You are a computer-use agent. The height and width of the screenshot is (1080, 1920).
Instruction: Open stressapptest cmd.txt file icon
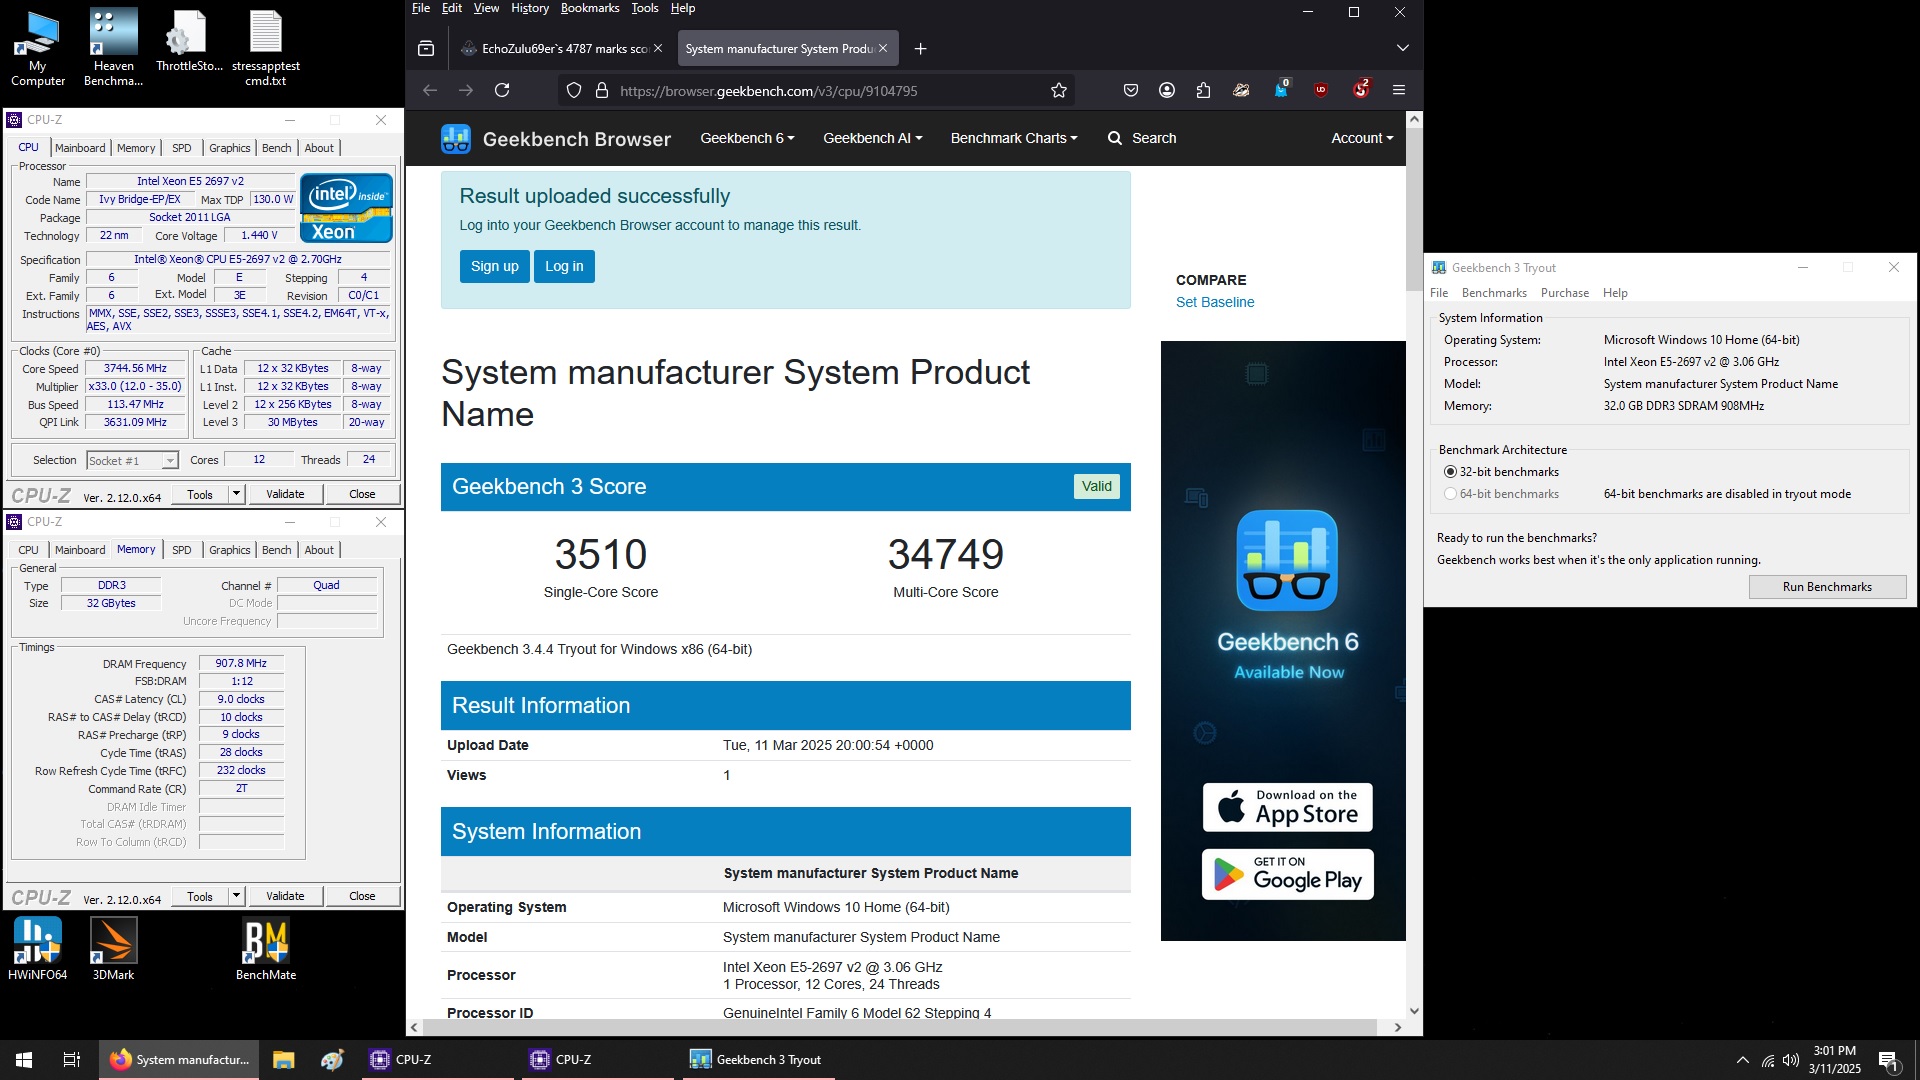[265, 48]
